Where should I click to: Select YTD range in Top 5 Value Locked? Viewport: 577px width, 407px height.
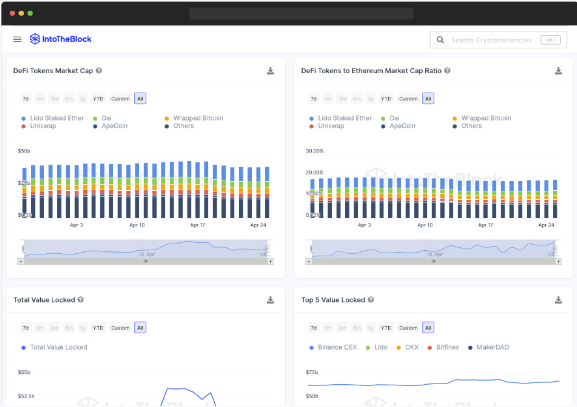[x=386, y=328]
